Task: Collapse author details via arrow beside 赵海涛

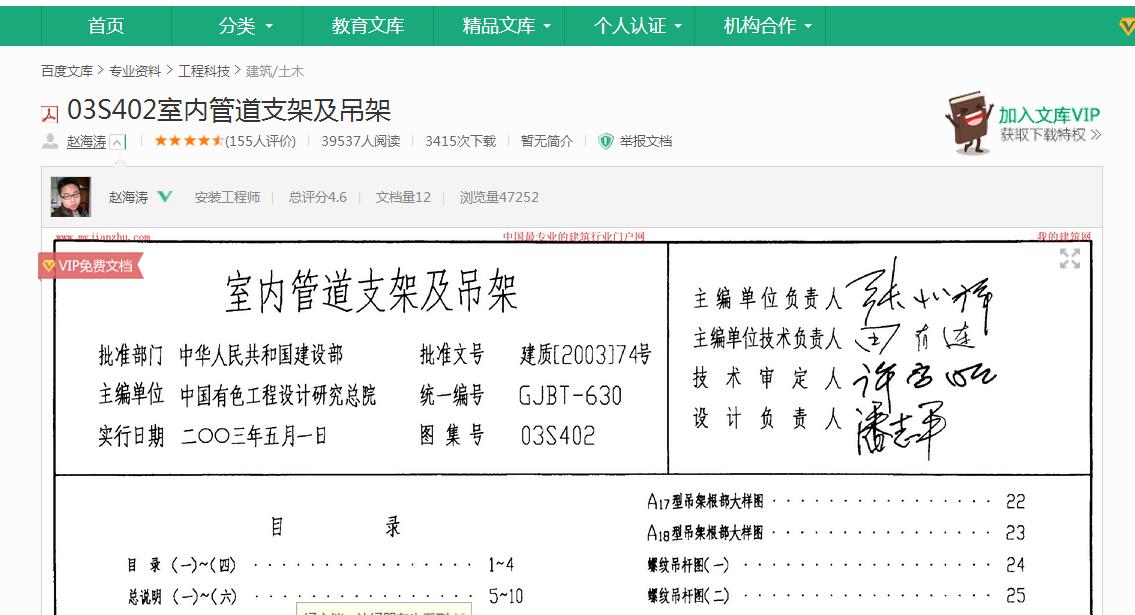Action: [x=115, y=141]
